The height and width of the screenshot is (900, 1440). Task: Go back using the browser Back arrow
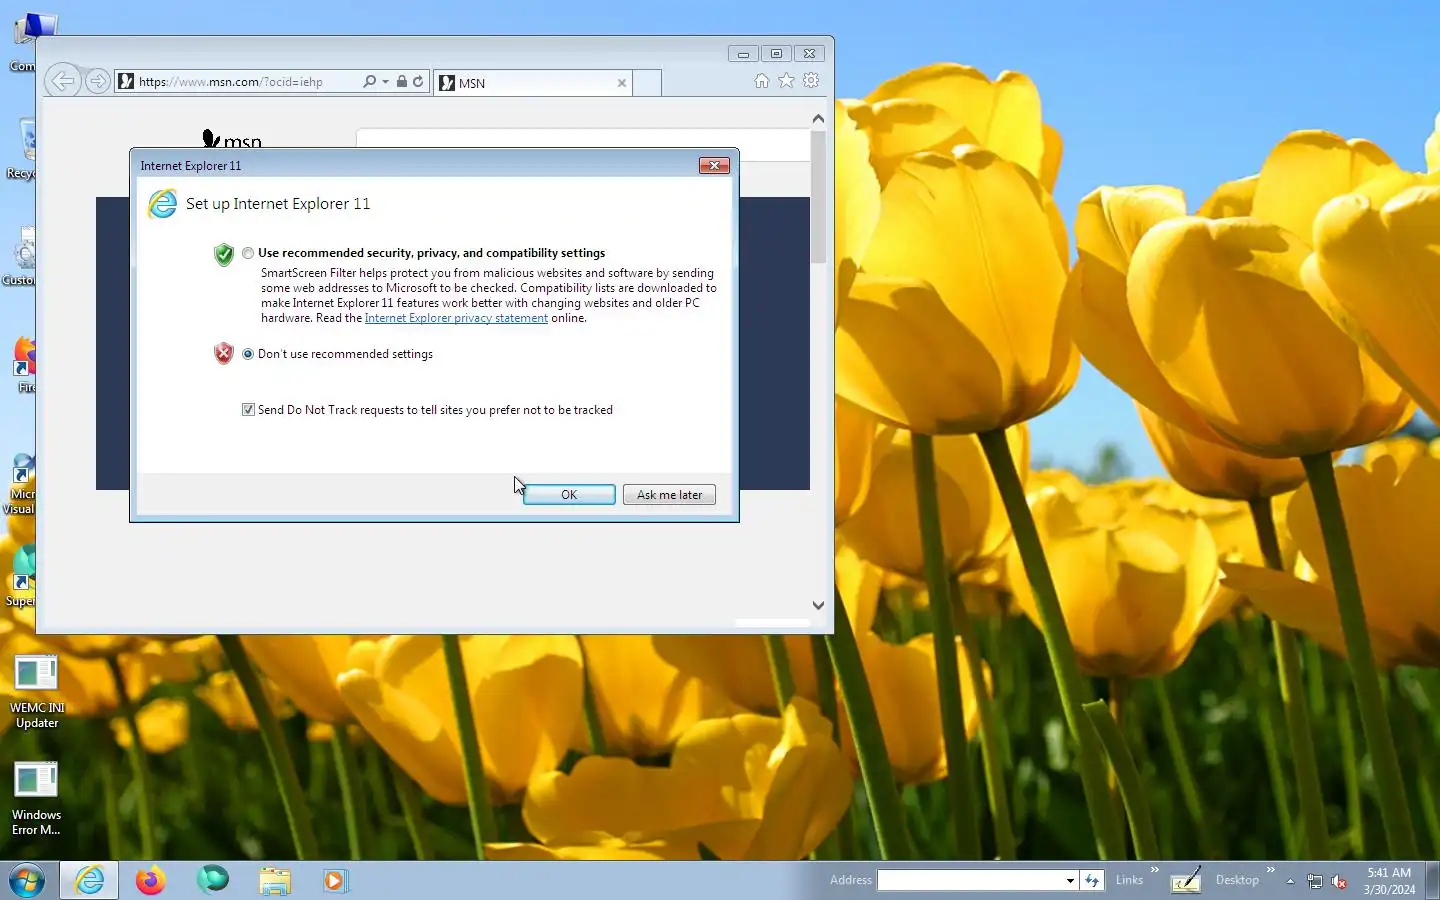[x=63, y=81]
